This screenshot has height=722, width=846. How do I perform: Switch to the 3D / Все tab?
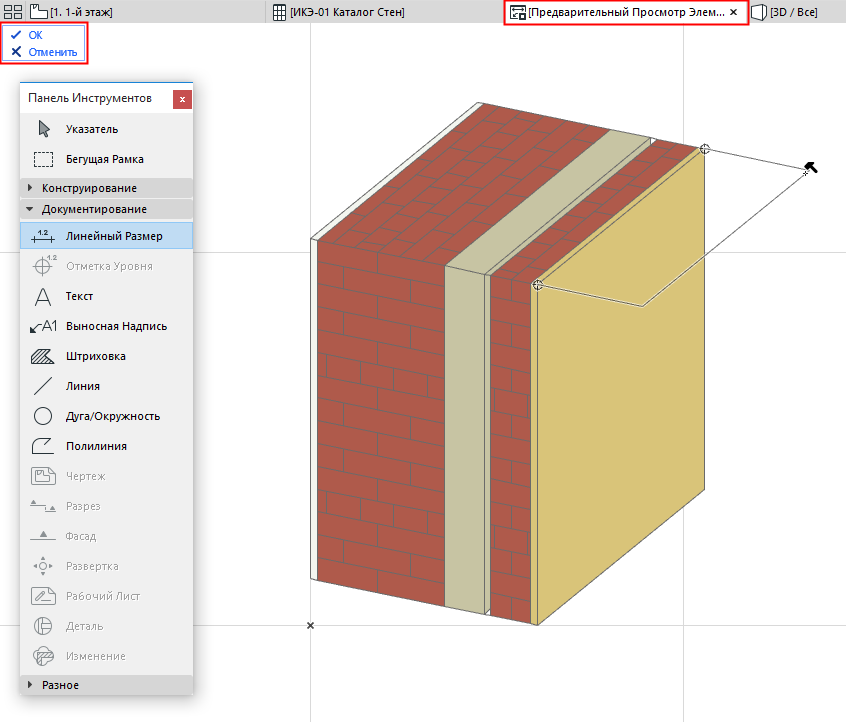[785, 12]
